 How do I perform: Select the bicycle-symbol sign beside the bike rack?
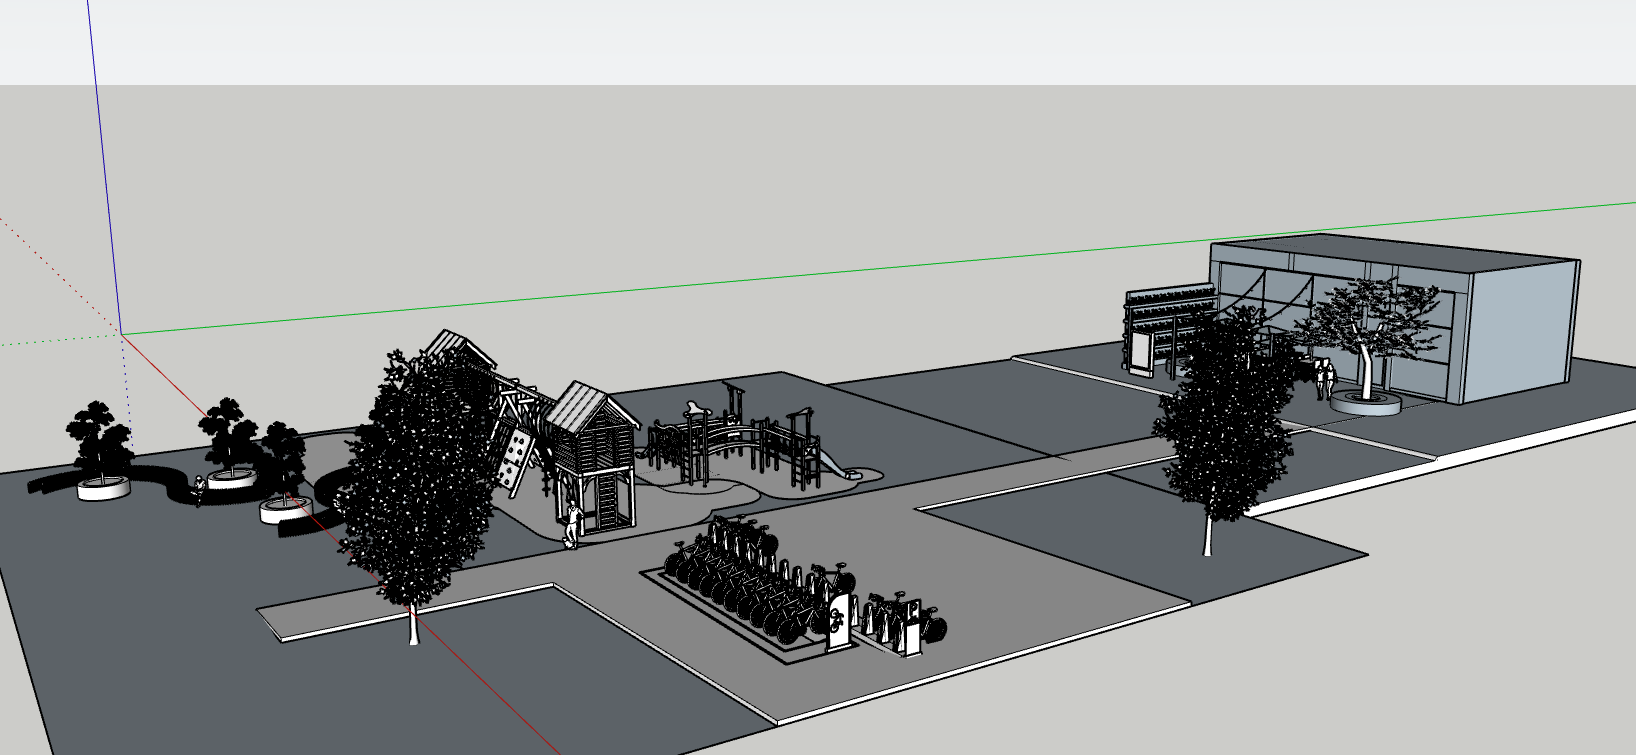838,620
